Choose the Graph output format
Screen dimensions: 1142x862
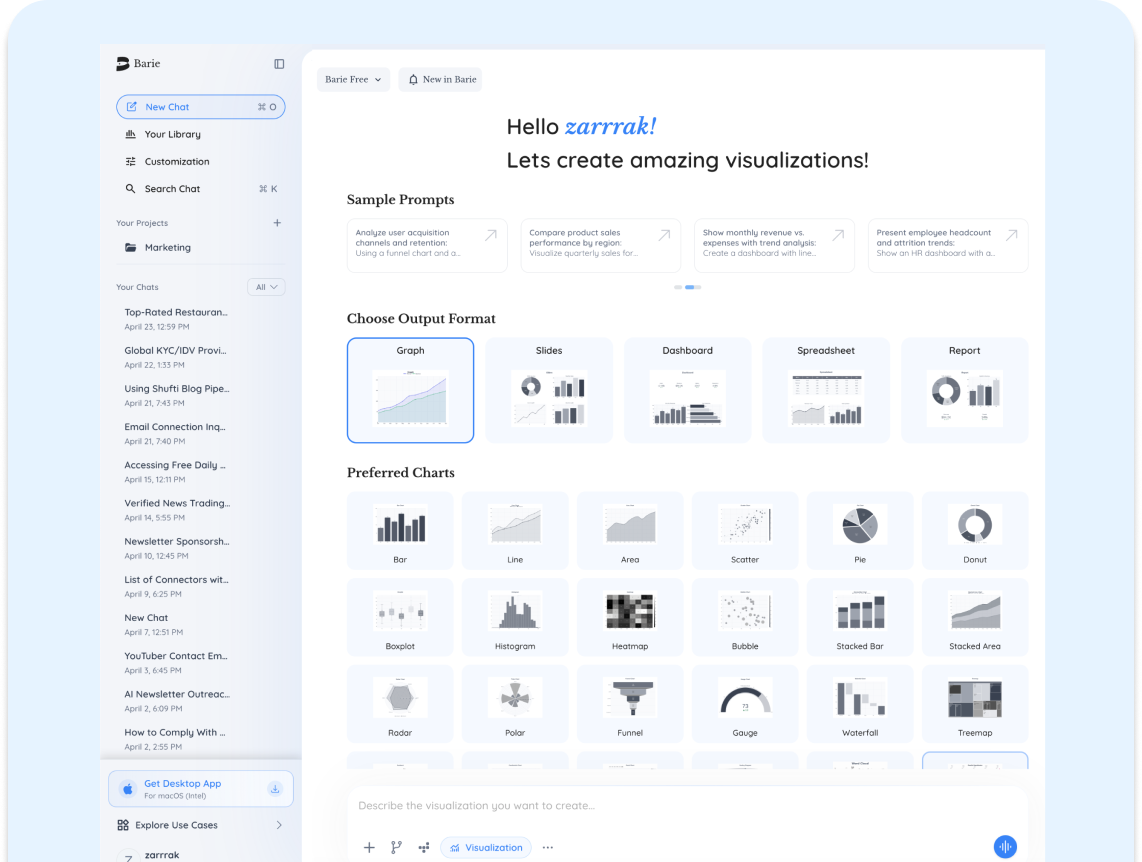(410, 390)
